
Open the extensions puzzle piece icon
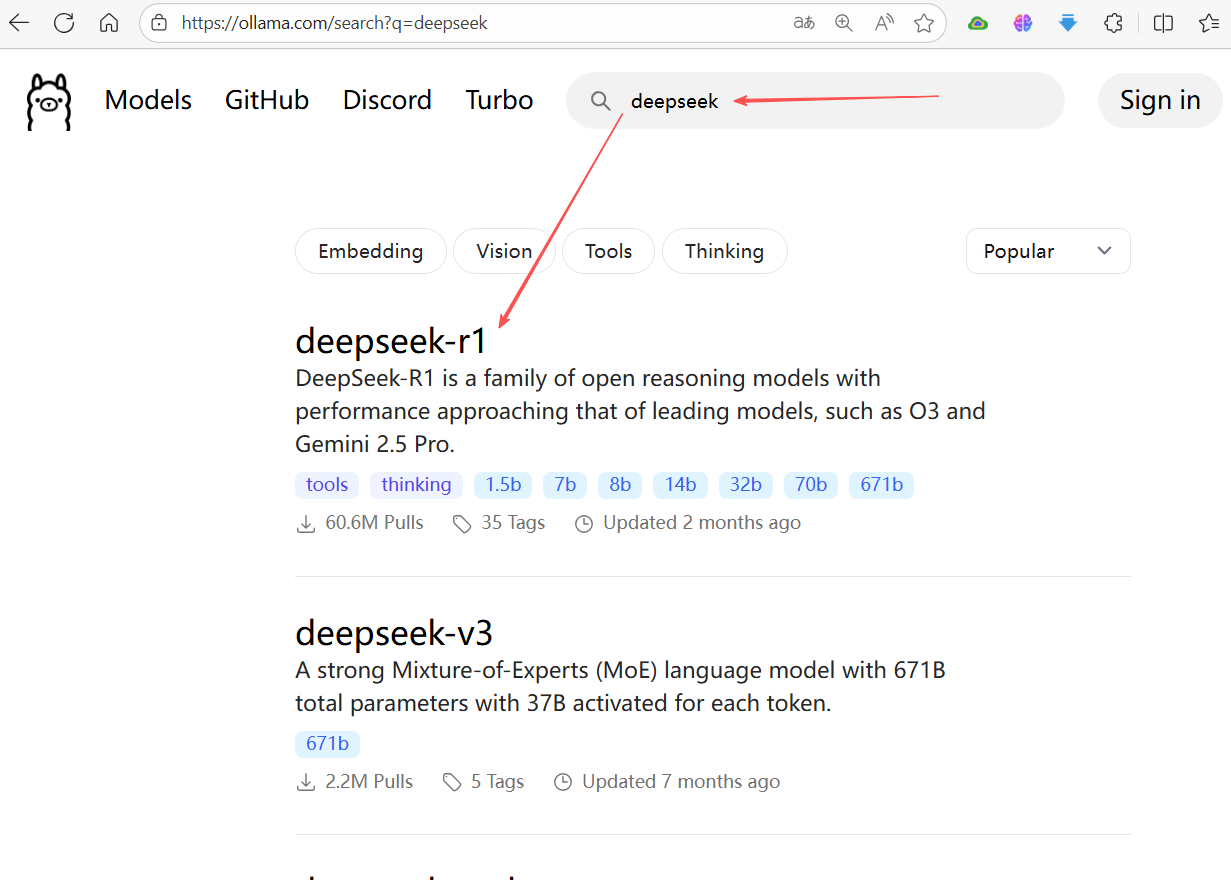point(1113,23)
